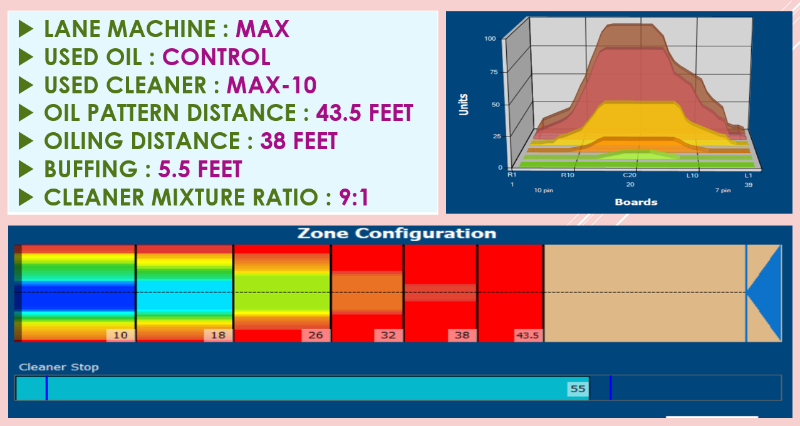Select the zone ending at 38 feet
This screenshot has height=426, width=800.
[x=441, y=292]
